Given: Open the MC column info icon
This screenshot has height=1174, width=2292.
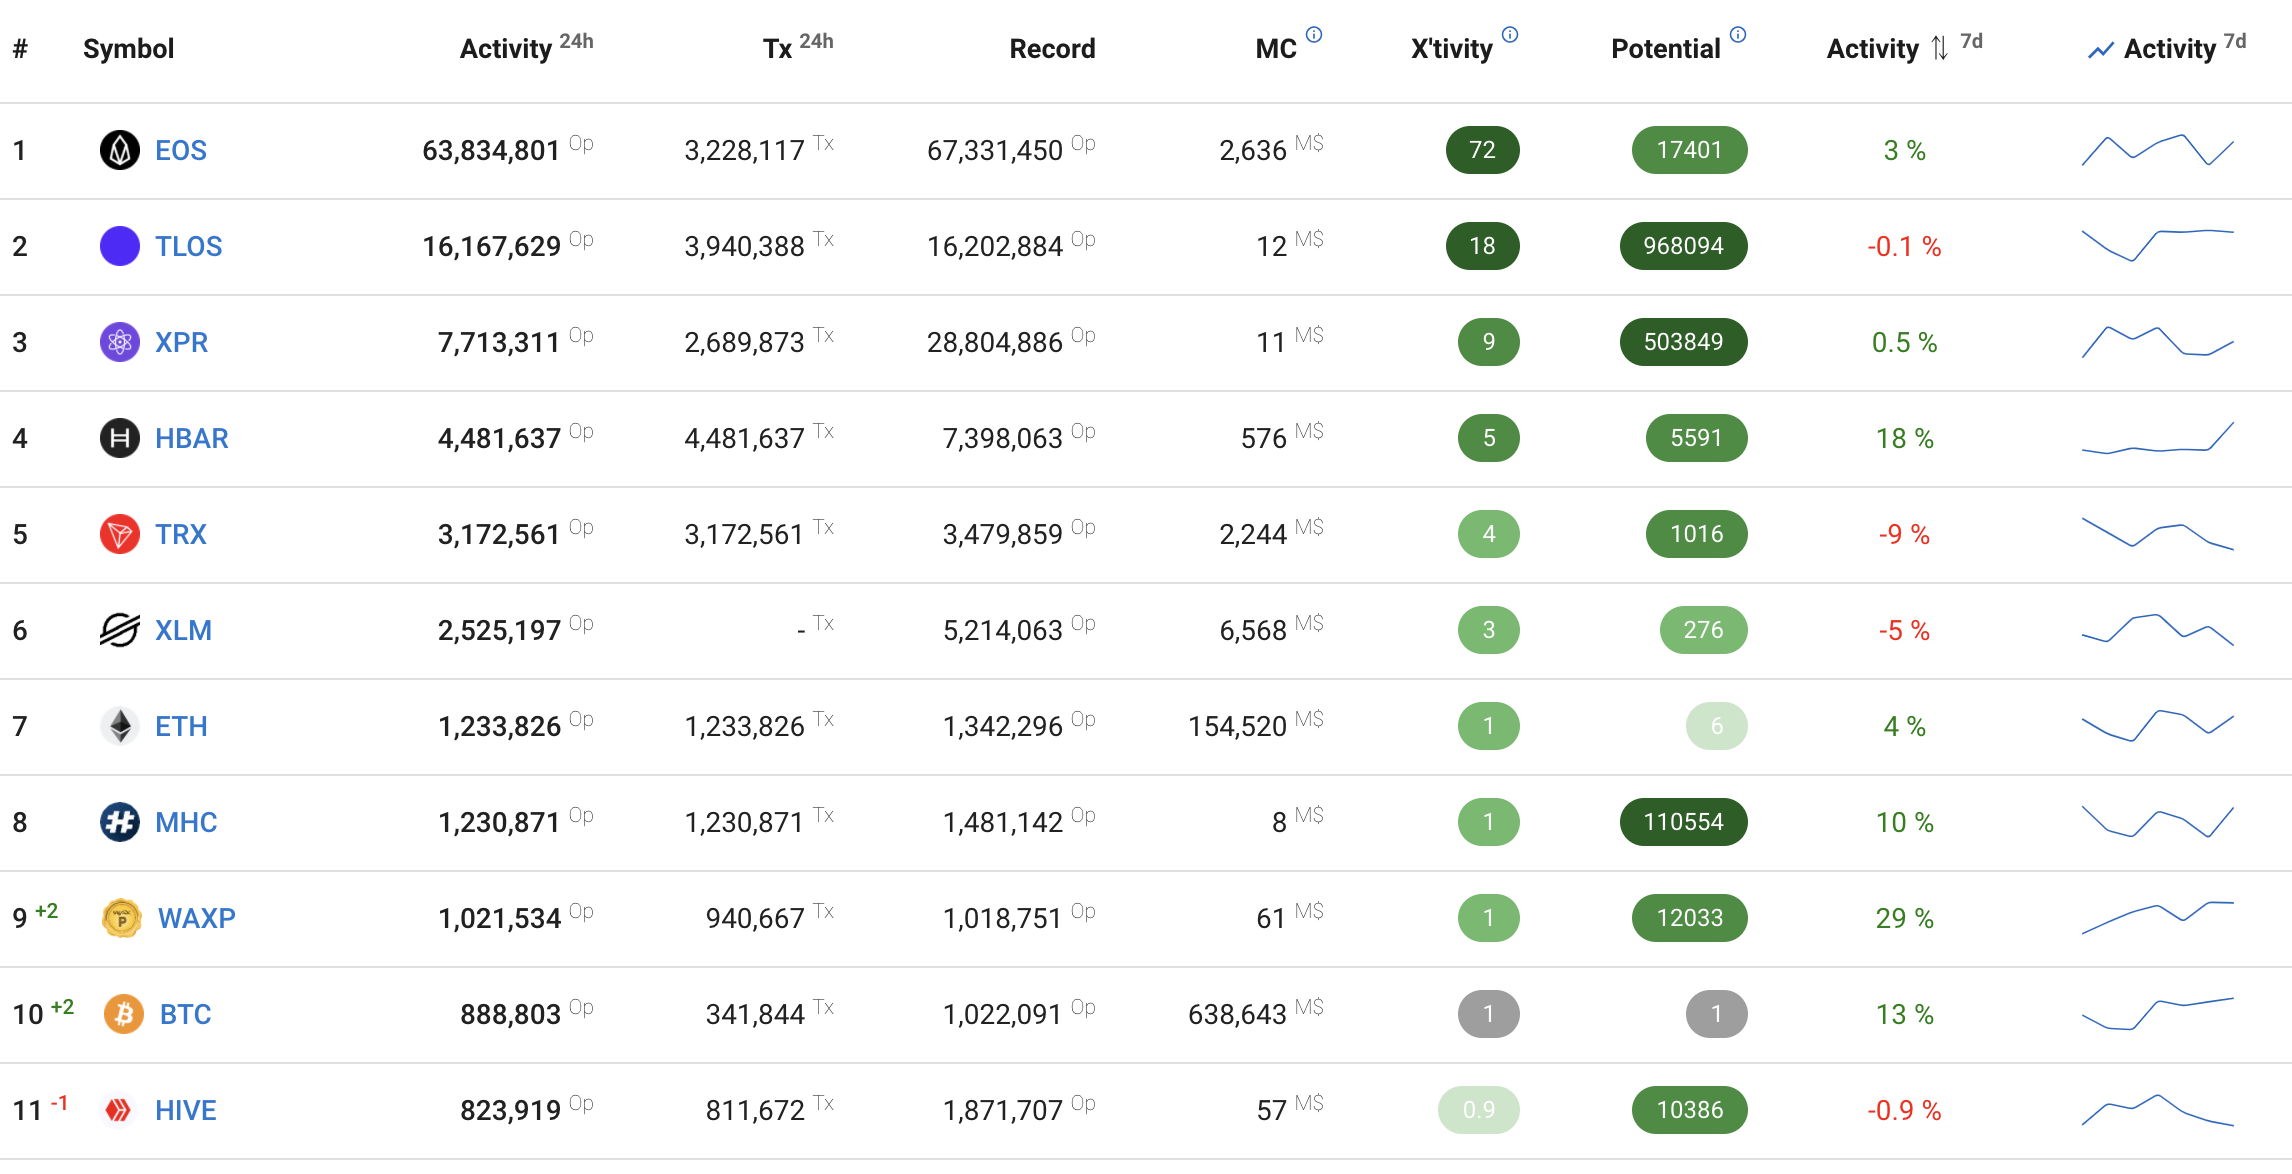Looking at the screenshot, I should 1314,35.
